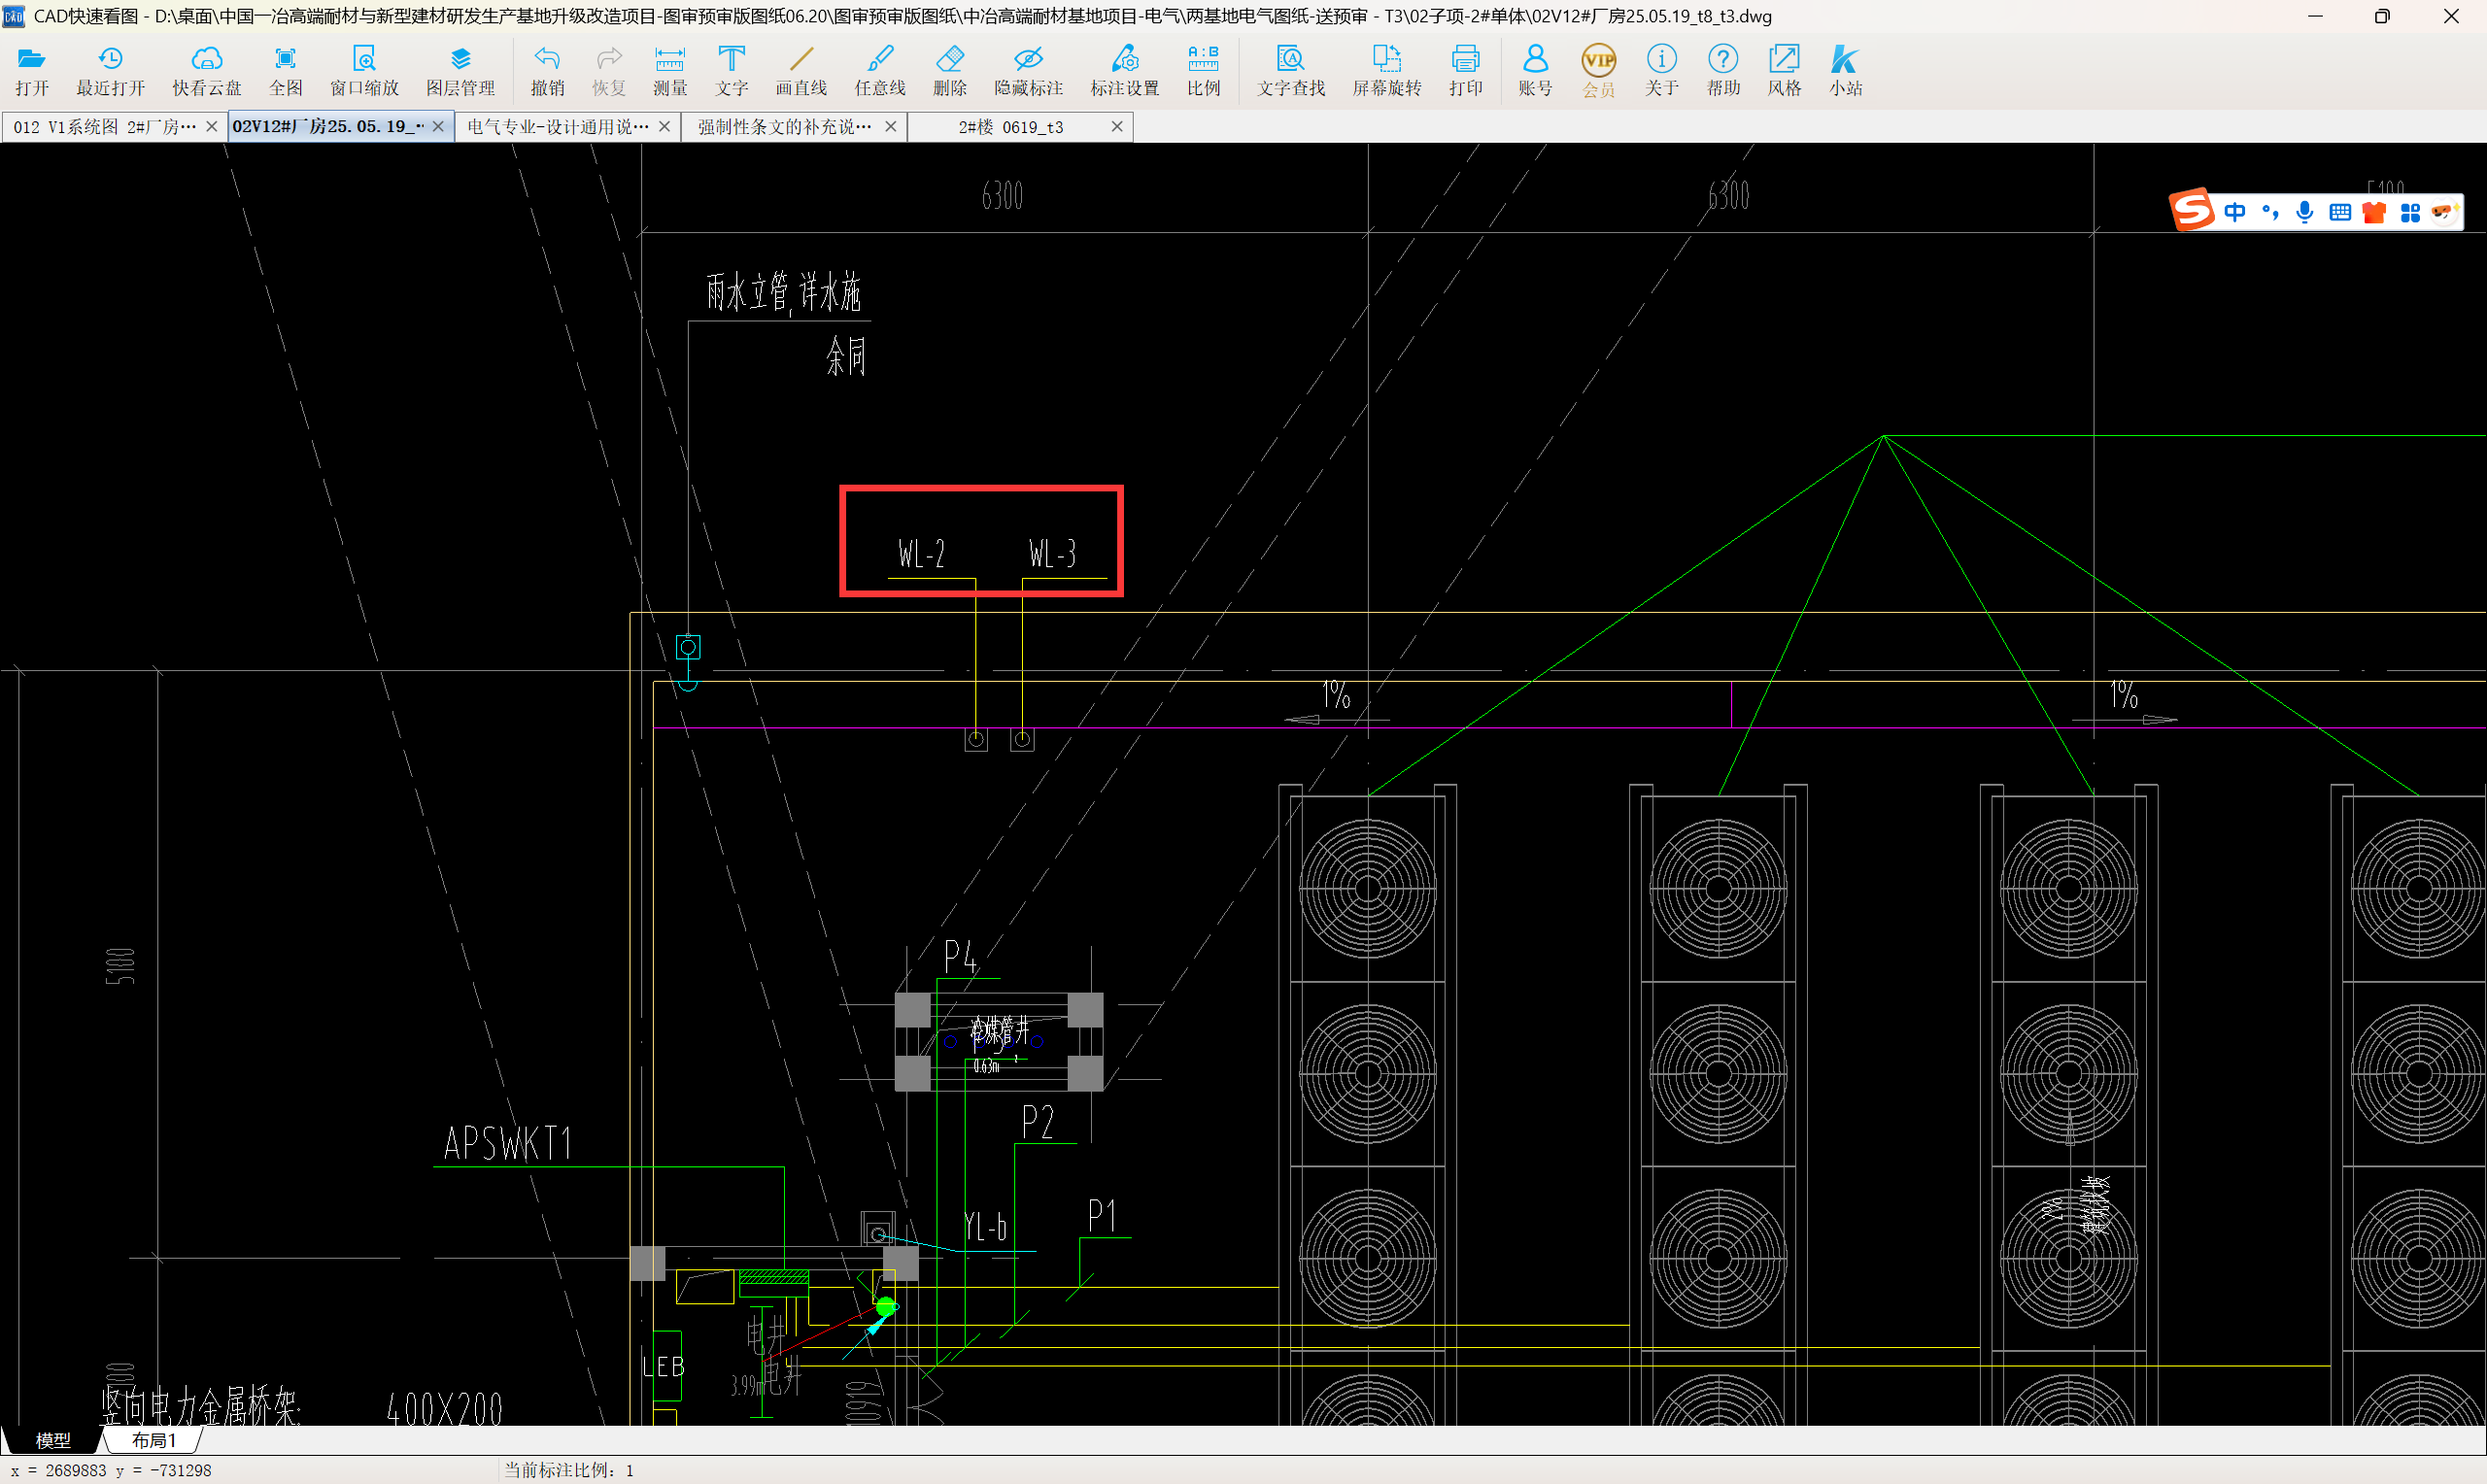2487x1484 pixels.
Task: Click the Sogou input method logo
Action: tap(2191, 210)
